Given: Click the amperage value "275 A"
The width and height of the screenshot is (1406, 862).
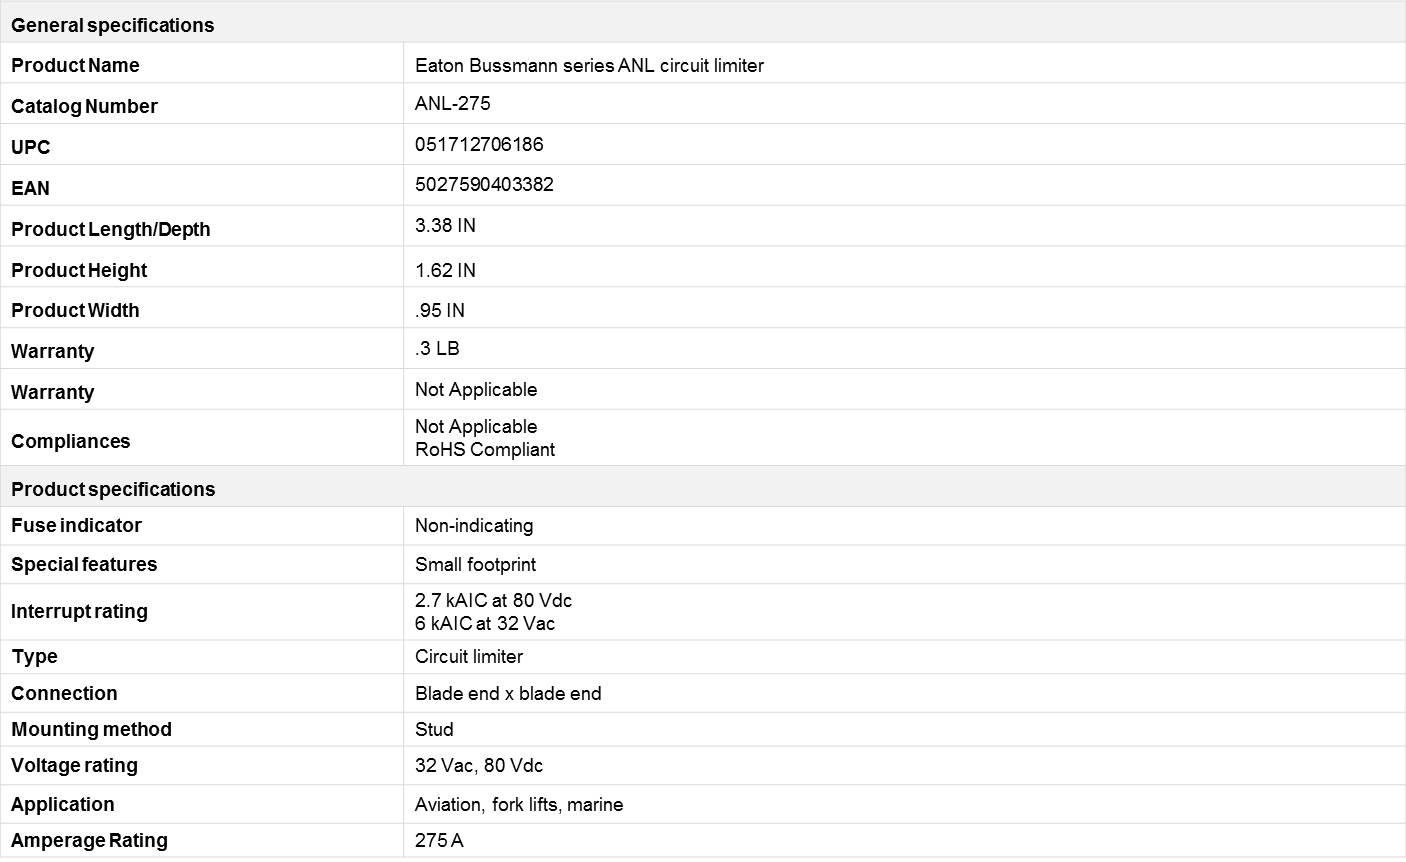Looking at the screenshot, I should tap(439, 840).
